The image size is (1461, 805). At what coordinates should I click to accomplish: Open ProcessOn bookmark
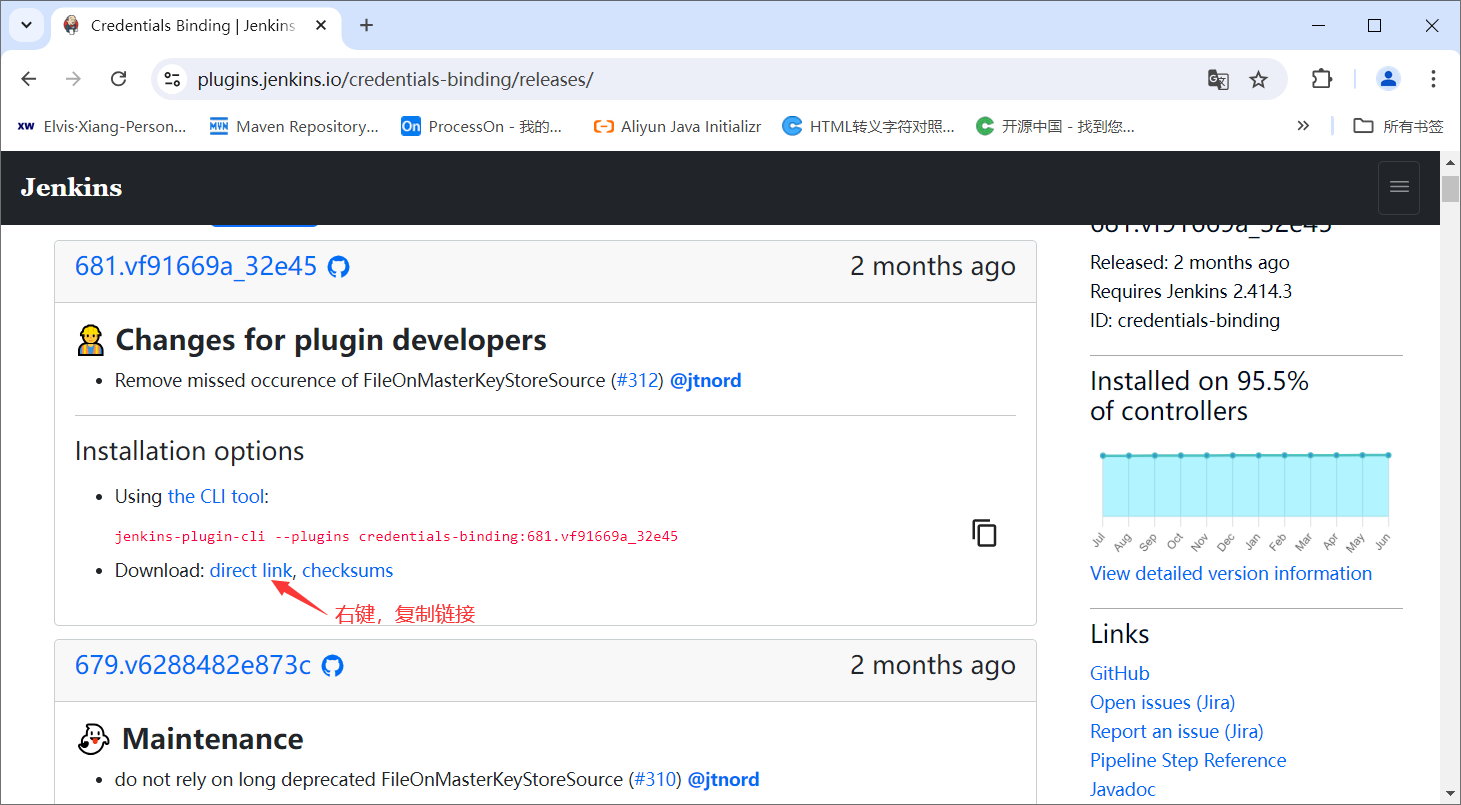482,126
